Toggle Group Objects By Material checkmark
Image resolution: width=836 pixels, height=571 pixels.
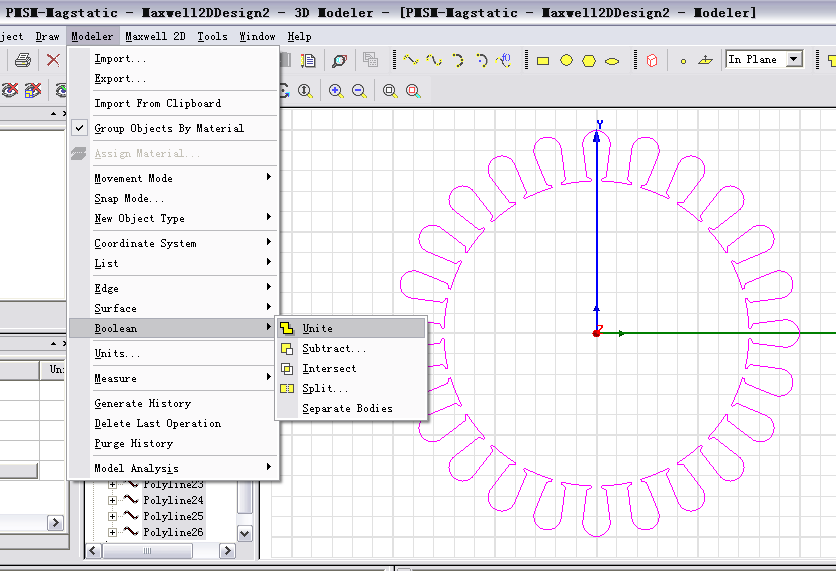[79, 128]
